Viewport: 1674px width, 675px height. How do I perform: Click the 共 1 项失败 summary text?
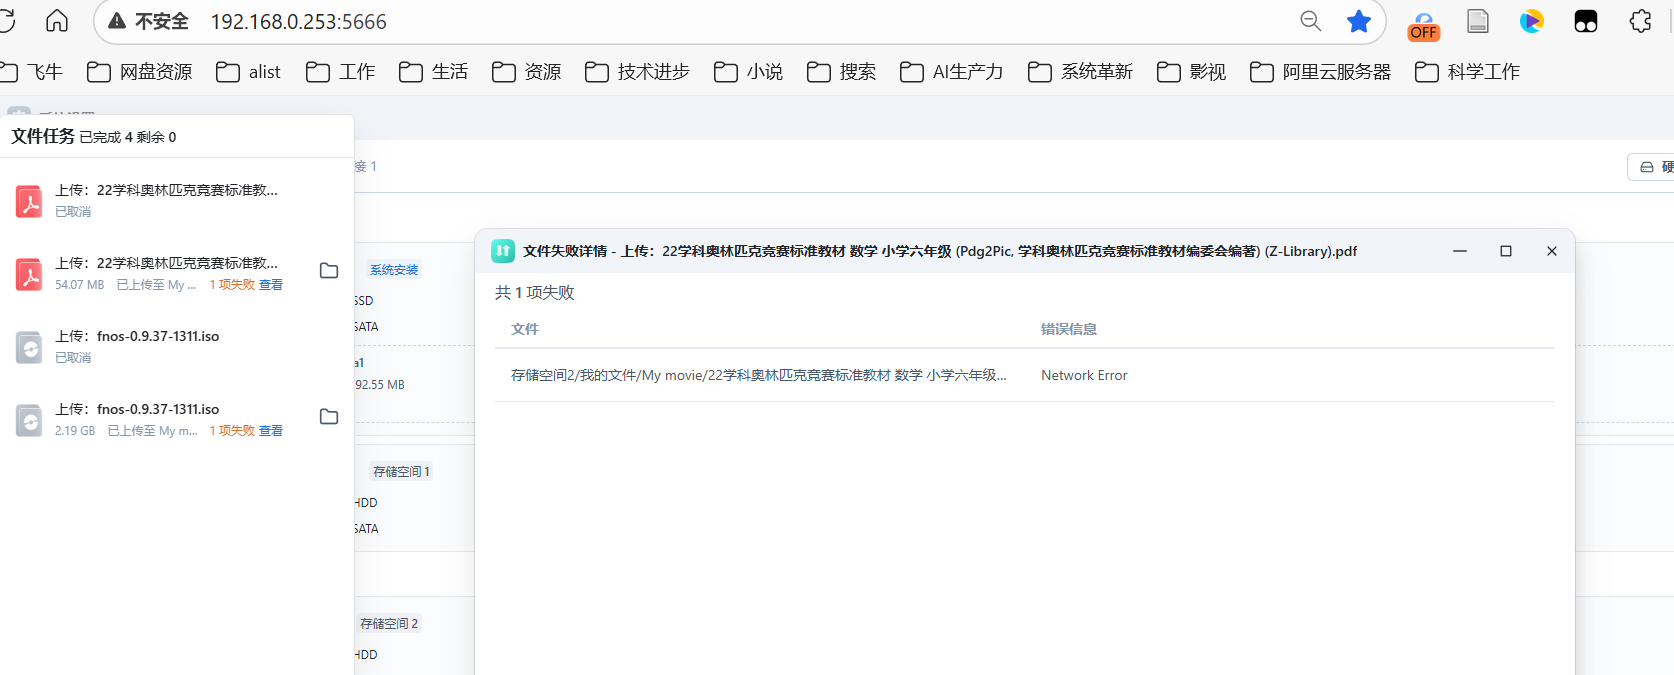point(534,293)
